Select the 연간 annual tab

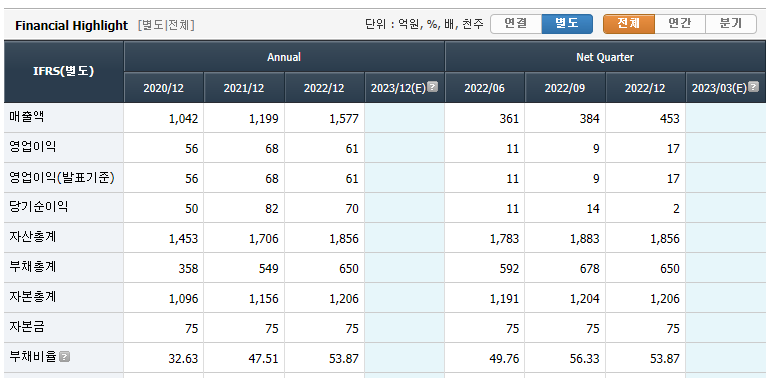pyautogui.click(x=680, y=24)
